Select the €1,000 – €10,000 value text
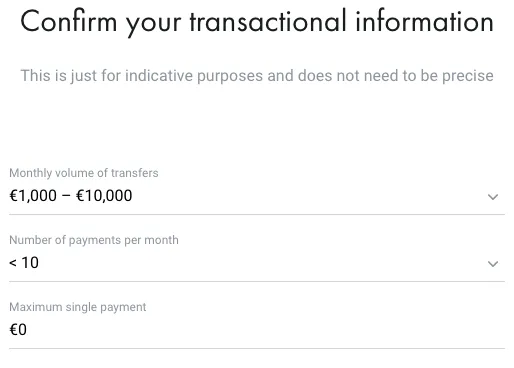Screen dimensions: 514x368 pos(71,196)
